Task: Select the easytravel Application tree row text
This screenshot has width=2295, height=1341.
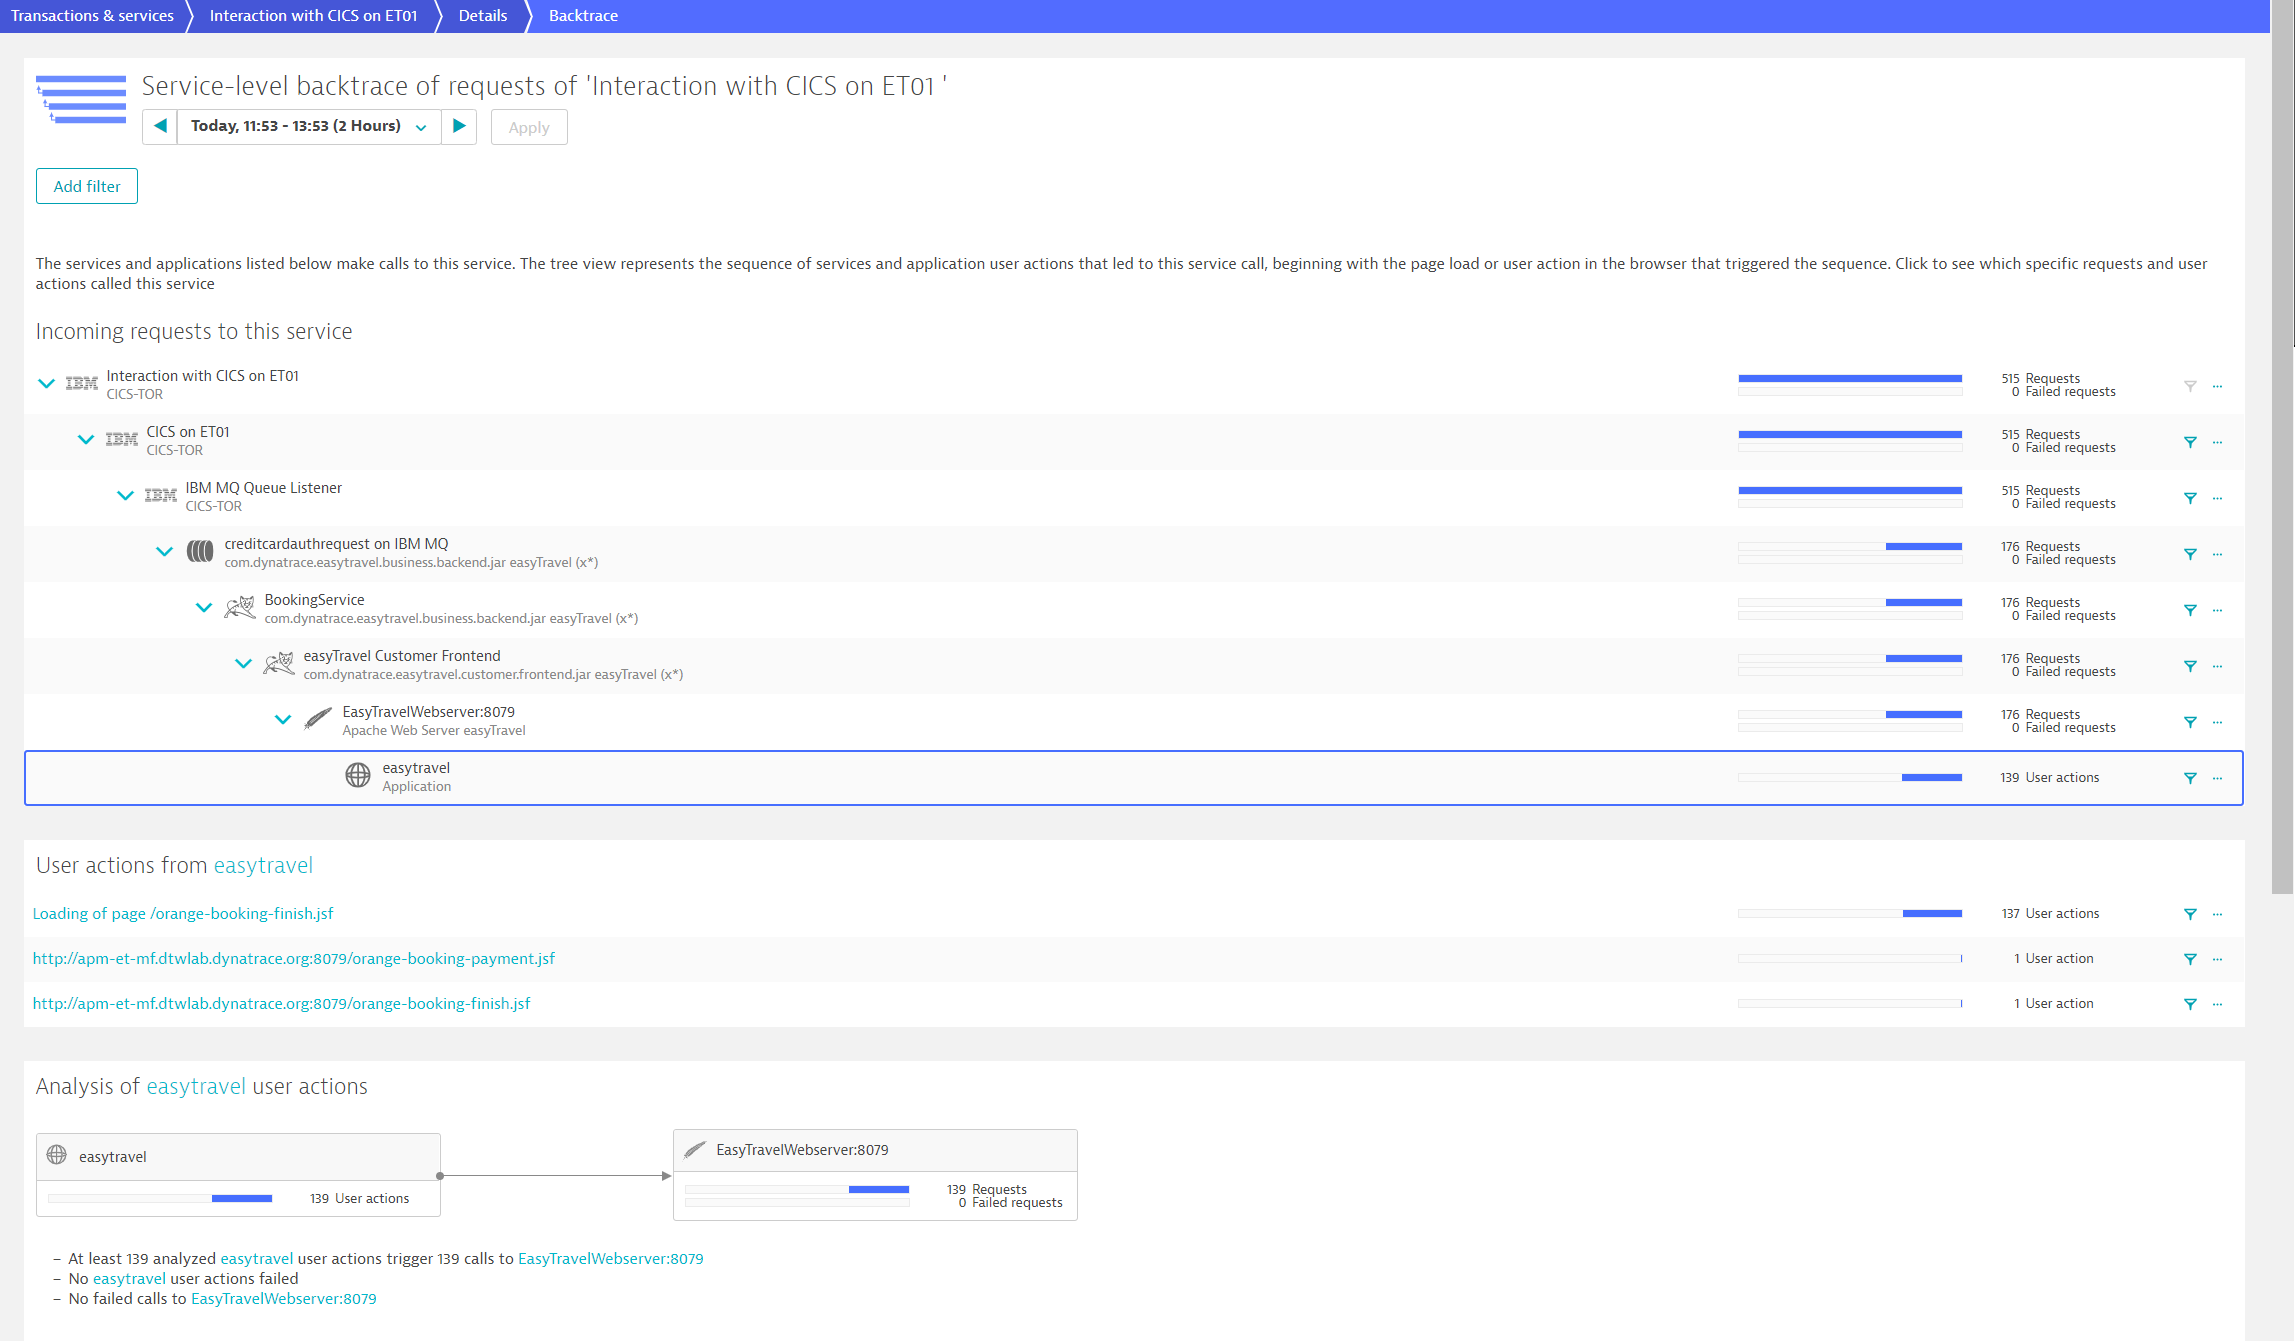Action: (x=416, y=777)
